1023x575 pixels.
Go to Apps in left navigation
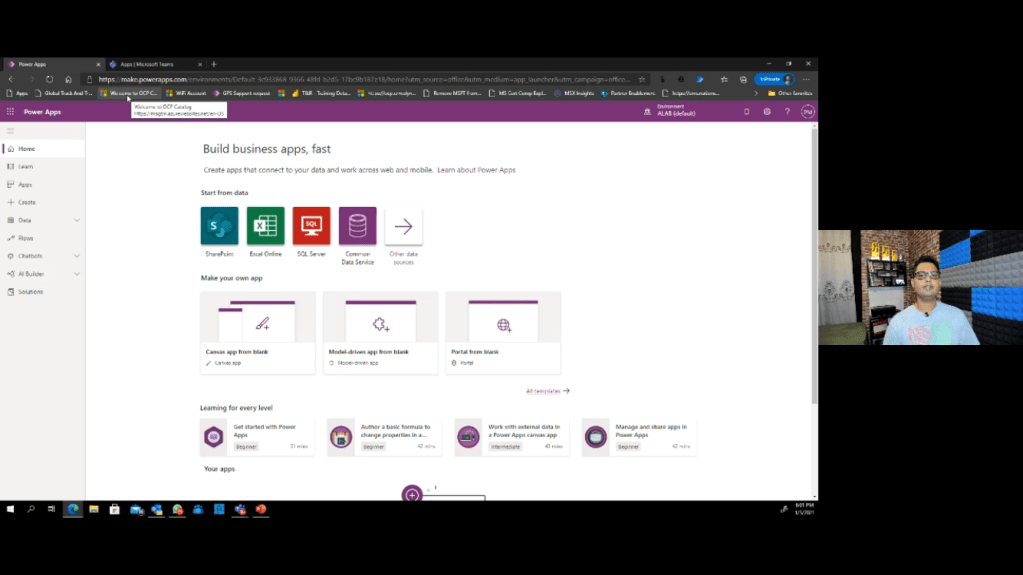point(25,185)
